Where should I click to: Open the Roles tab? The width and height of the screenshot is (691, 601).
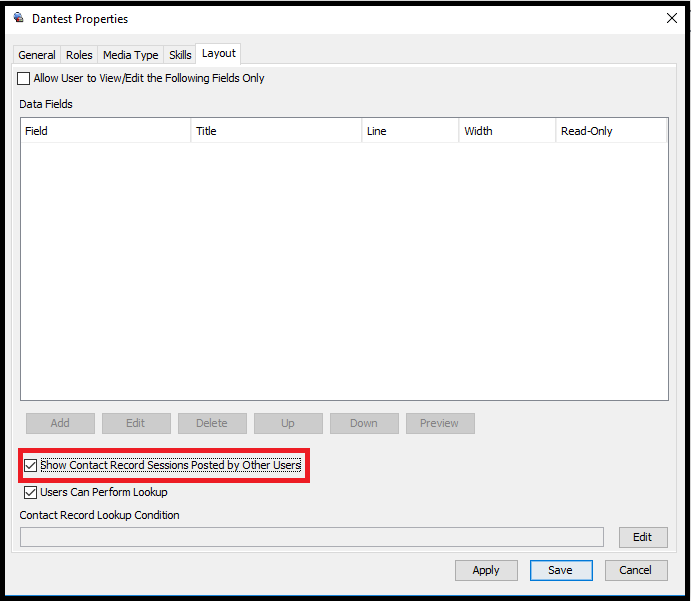click(79, 55)
